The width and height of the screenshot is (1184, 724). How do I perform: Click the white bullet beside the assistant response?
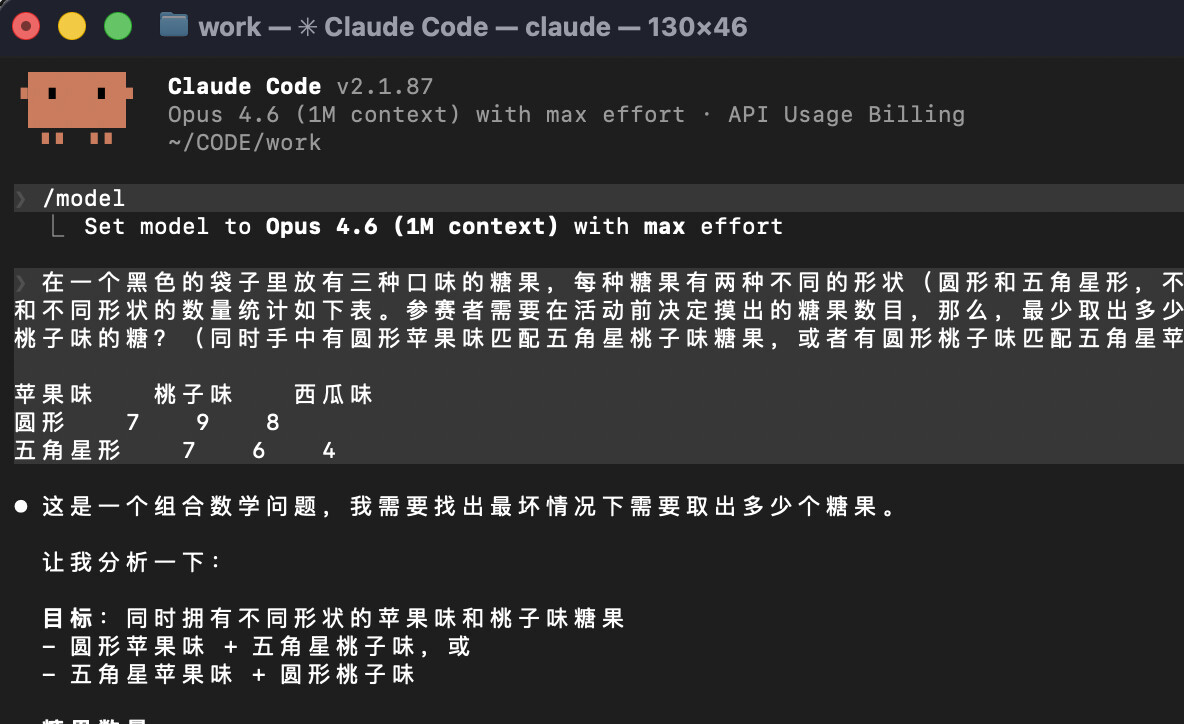[21, 508]
